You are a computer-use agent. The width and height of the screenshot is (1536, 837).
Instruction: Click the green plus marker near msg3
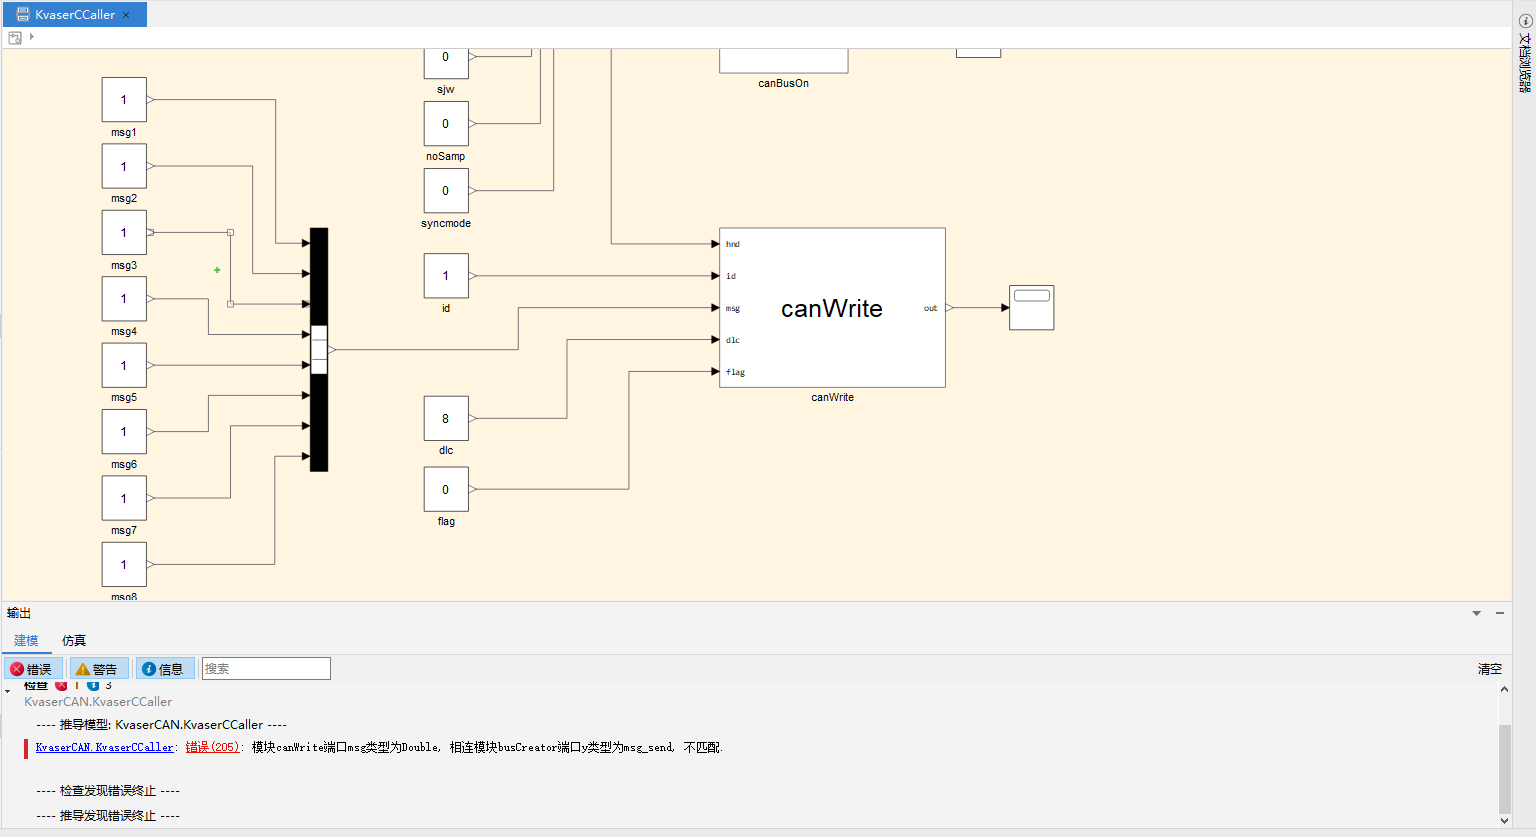coord(217,270)
